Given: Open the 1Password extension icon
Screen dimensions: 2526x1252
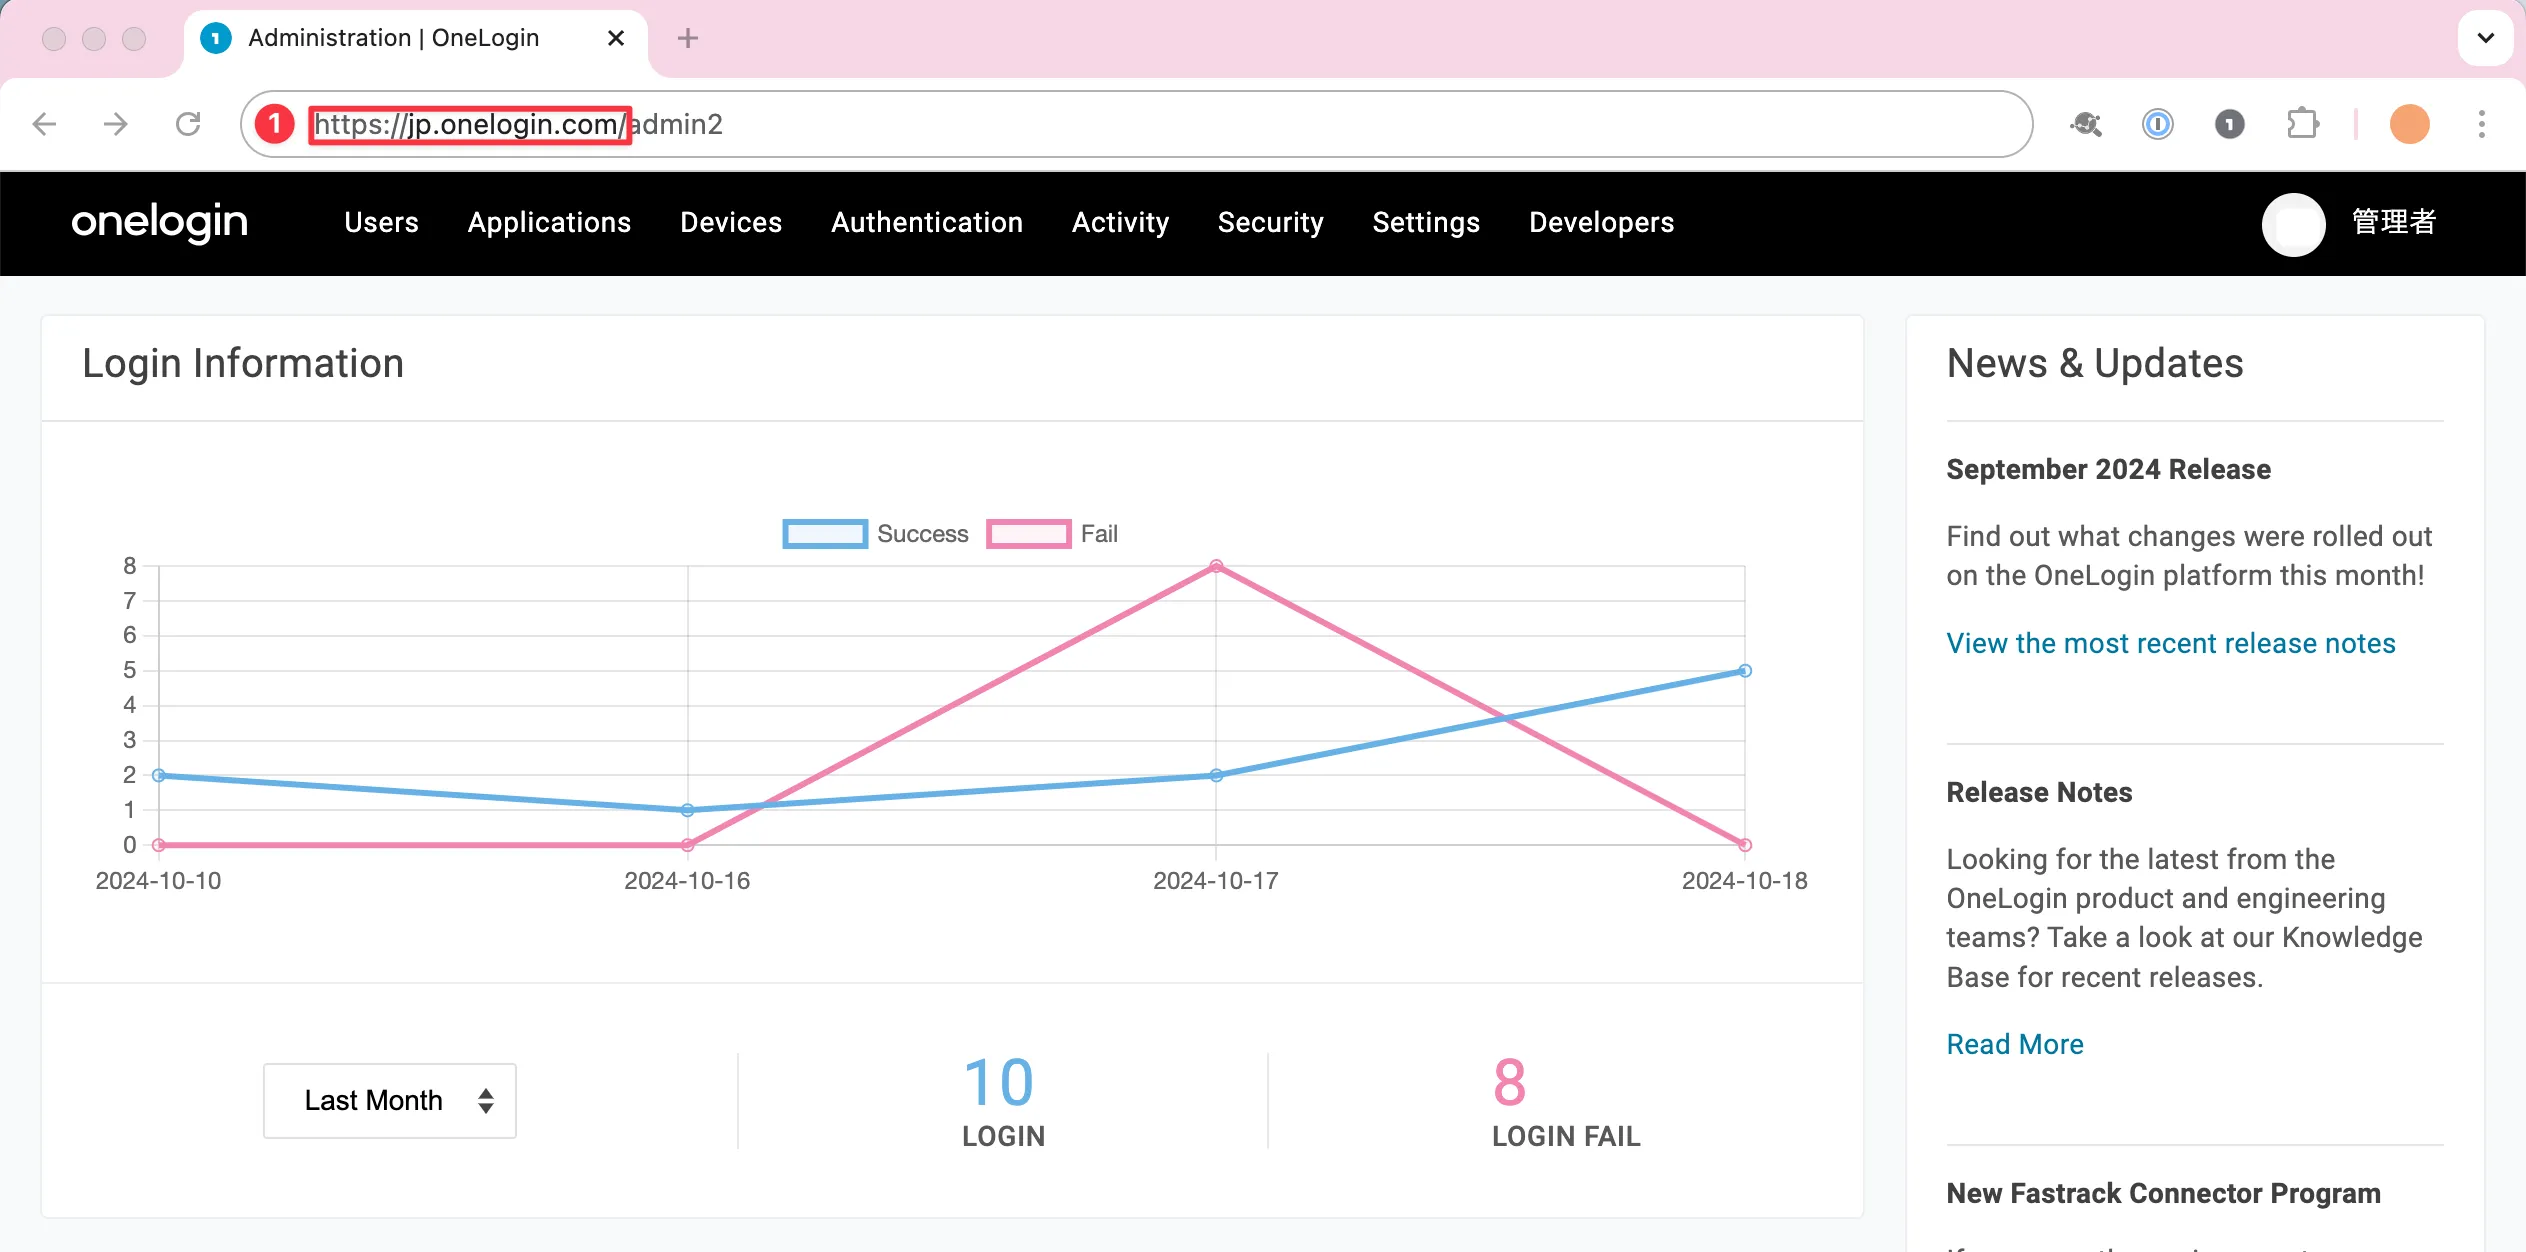Looking at the screenshot, I should pos(2157,124).
